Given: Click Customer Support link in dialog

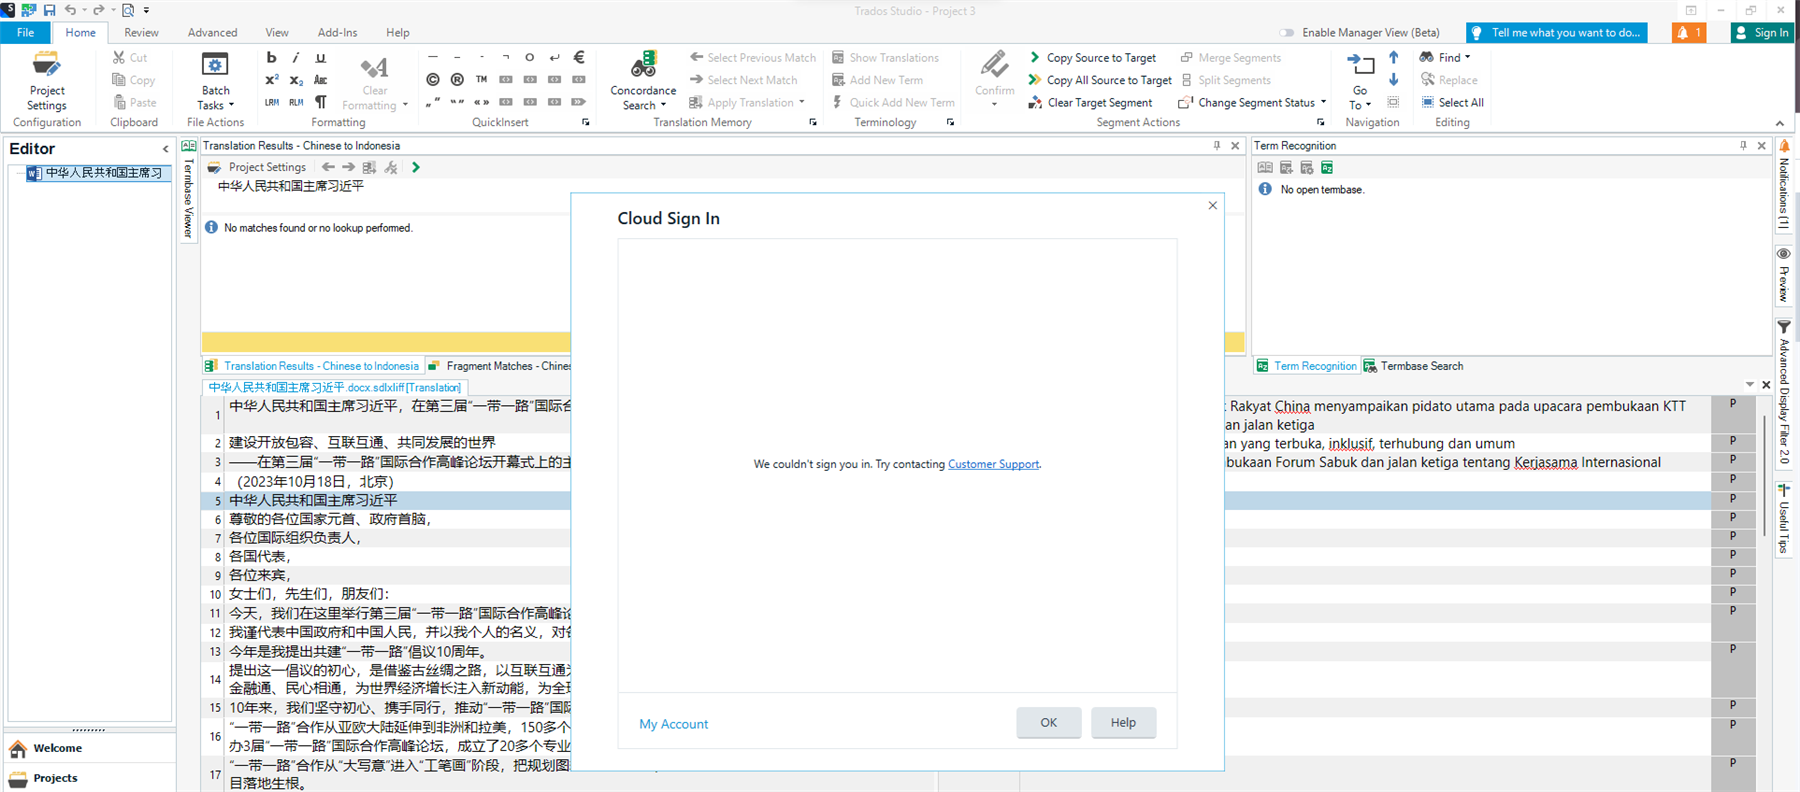Looking at the screenshot, I should click(993, 464).
